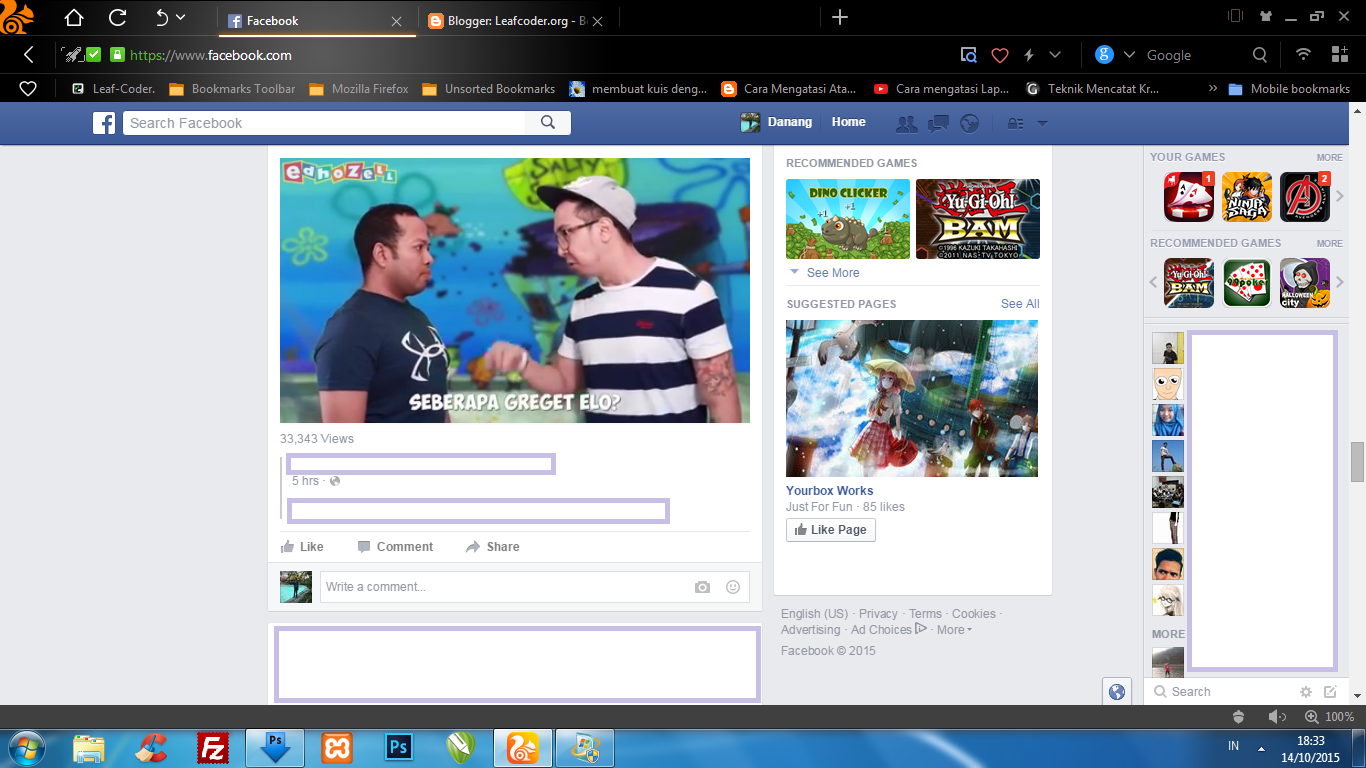This screenshot has width=1366, height=768.
Task: Play the Seberapa Greget Elo video
Action: 515,290
